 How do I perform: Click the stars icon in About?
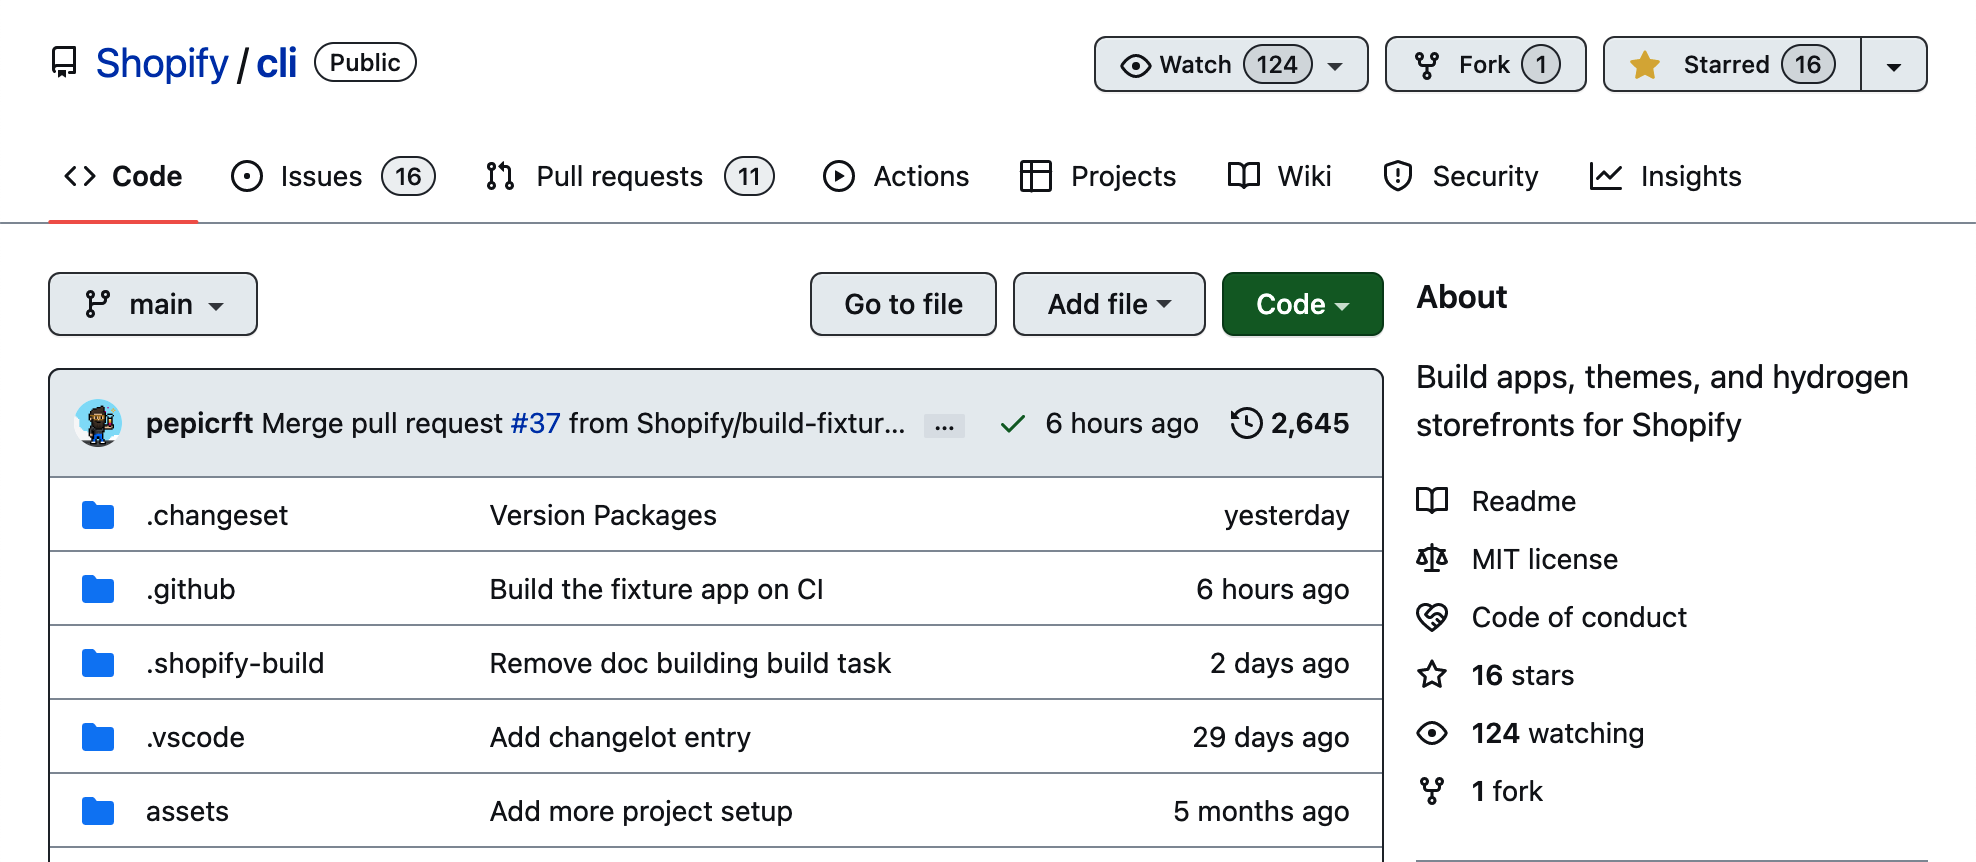1432,675
